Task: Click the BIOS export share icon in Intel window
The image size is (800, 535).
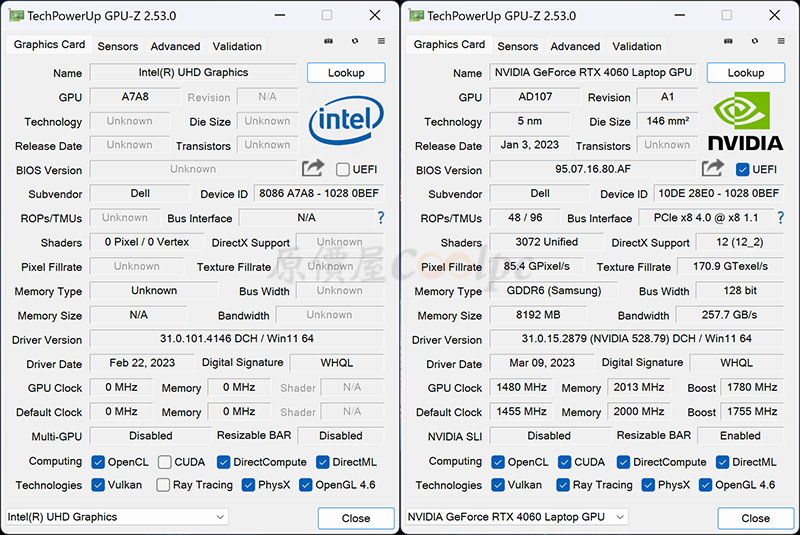Action: [x=313, y=168]
